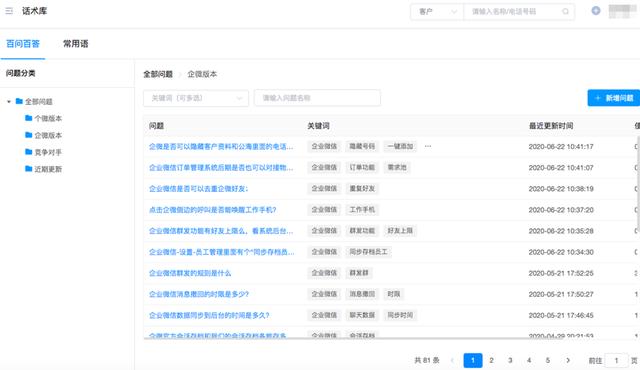Click in the 前往 page number input
The width and height of the screenshot is (640, 370).
616,360
